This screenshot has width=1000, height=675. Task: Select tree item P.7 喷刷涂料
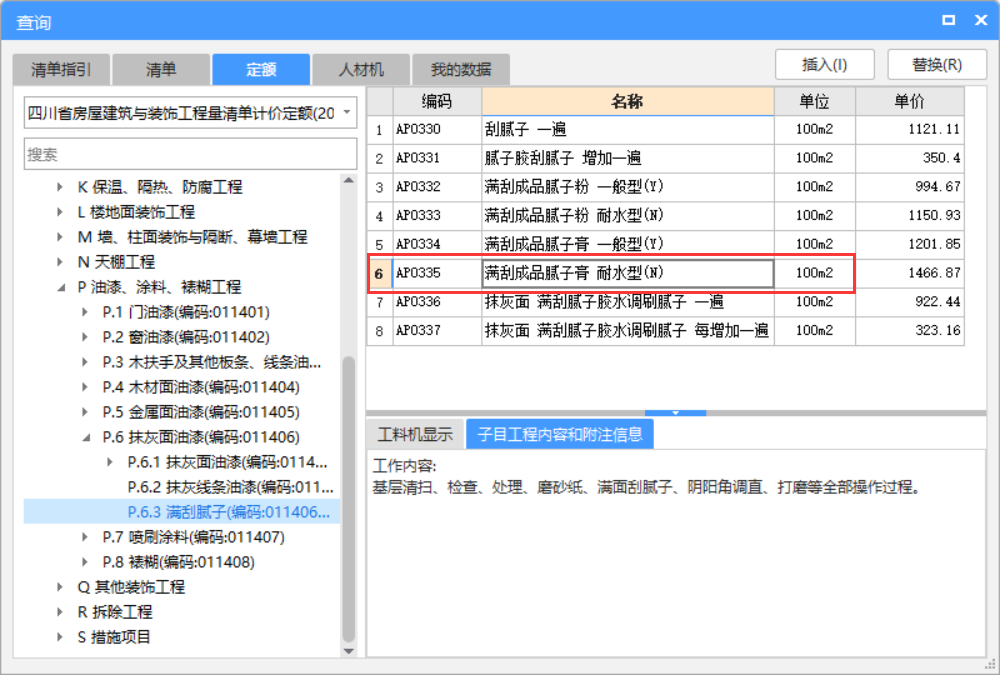[193, 537]
